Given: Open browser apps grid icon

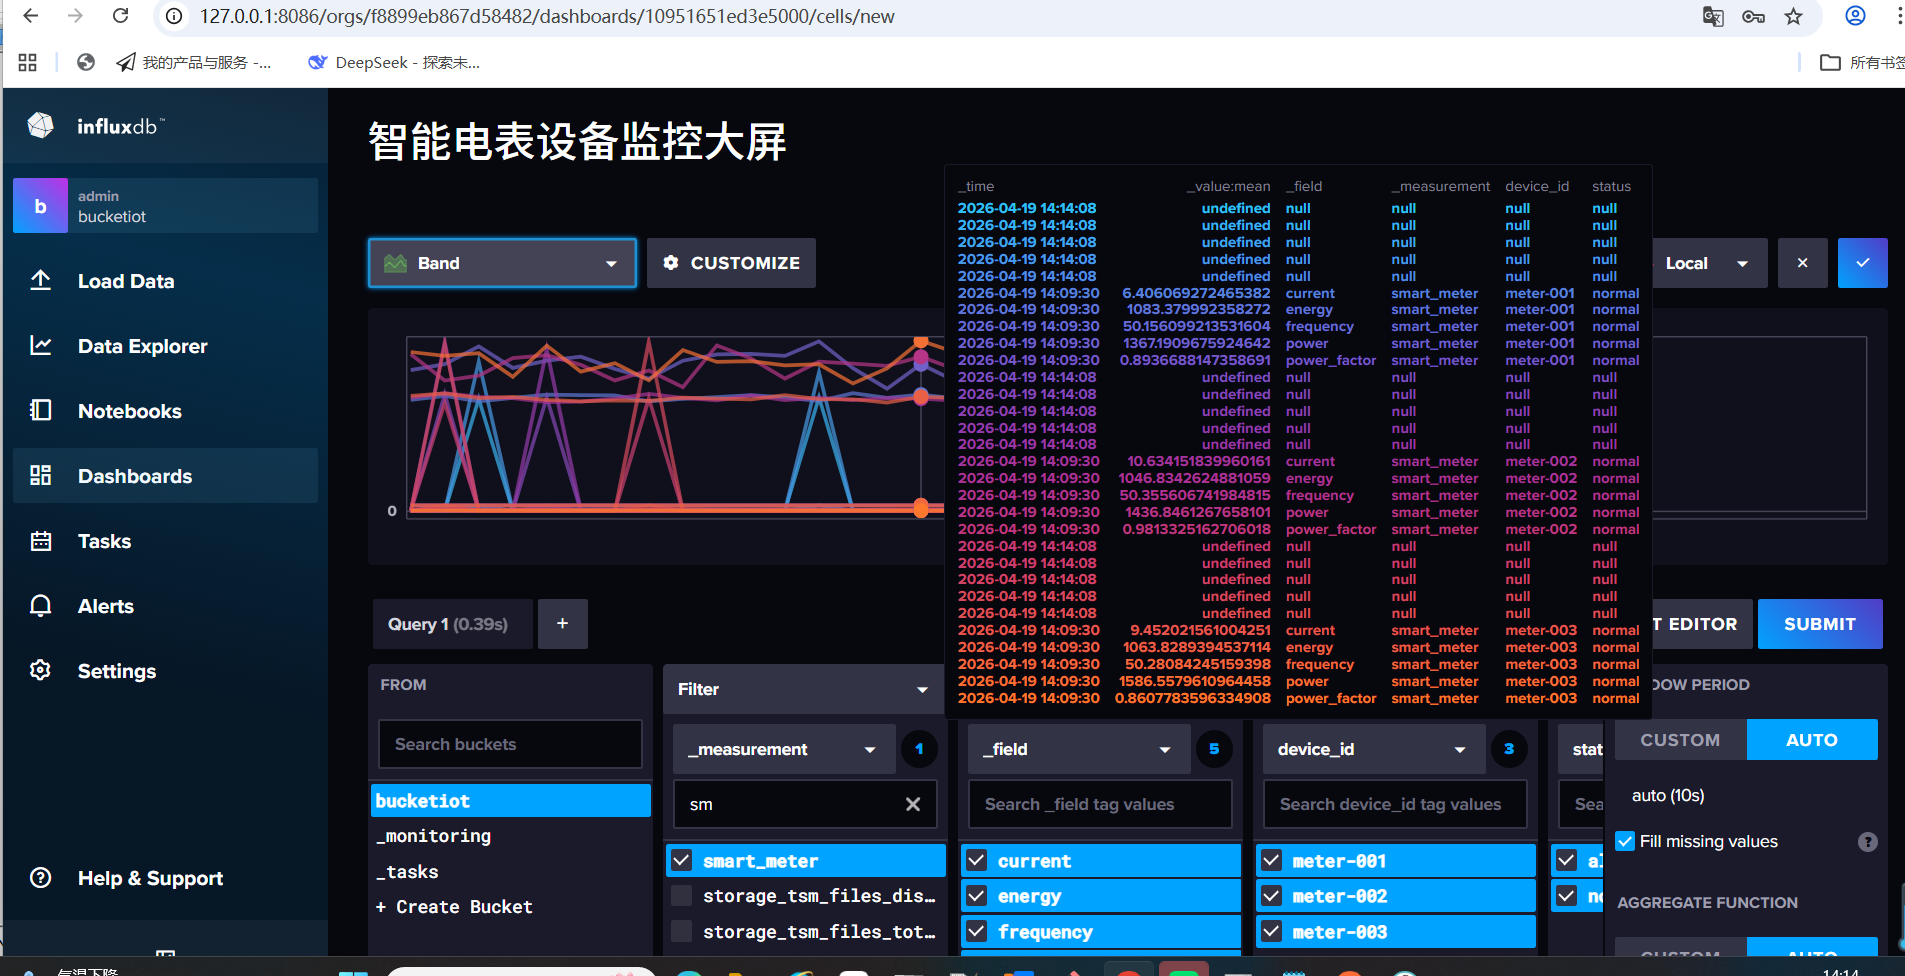Looking at the screenshot, I should point(28,62).
